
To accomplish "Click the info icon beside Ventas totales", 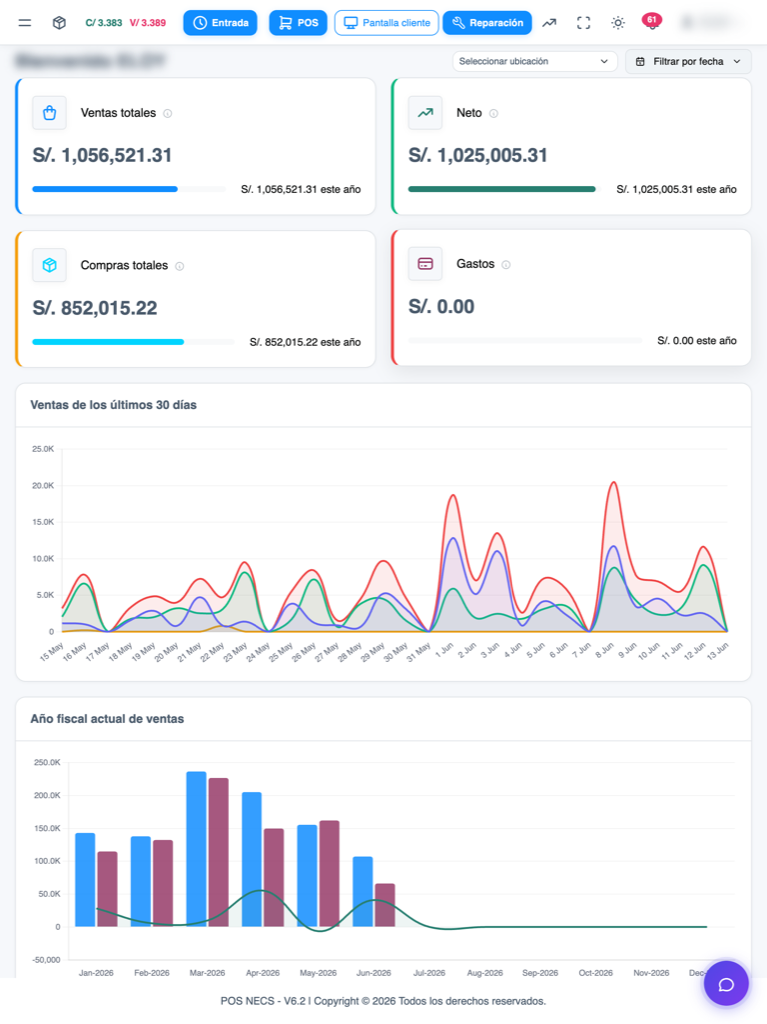I will (167, 114).
